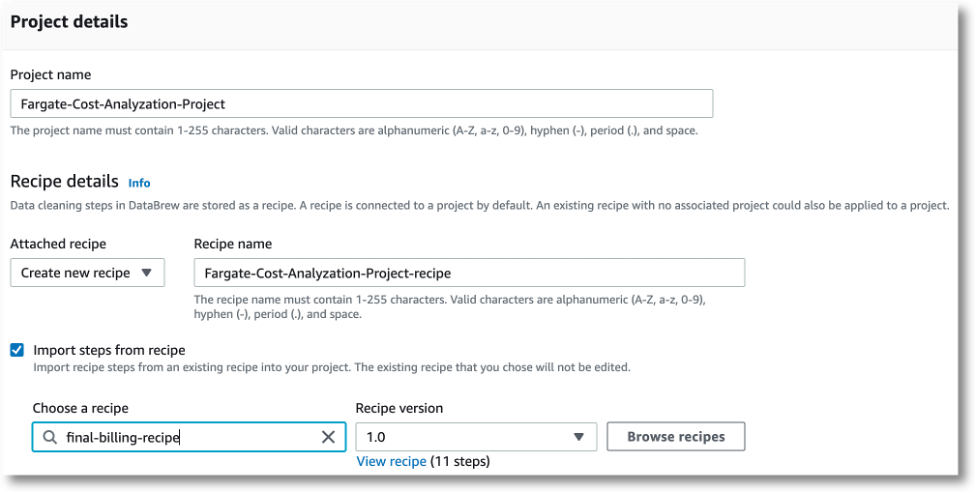Image resolution: width=977 pixels, height=493 pixels.
Task: Open the View recipe link
Action: [x=391, y=461]
